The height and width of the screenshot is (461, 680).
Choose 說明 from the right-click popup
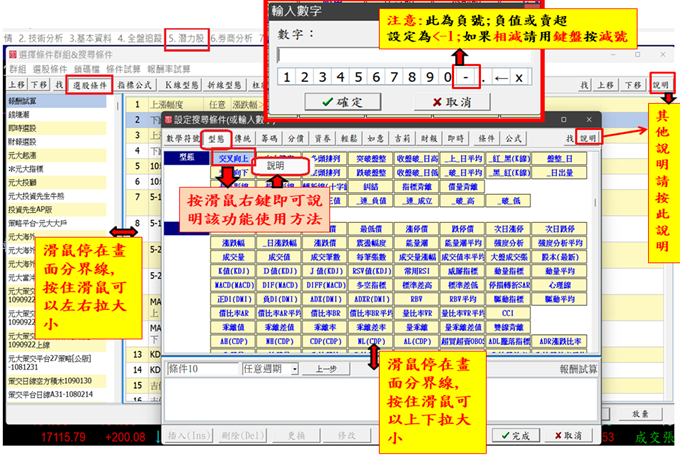coord(279,166)
